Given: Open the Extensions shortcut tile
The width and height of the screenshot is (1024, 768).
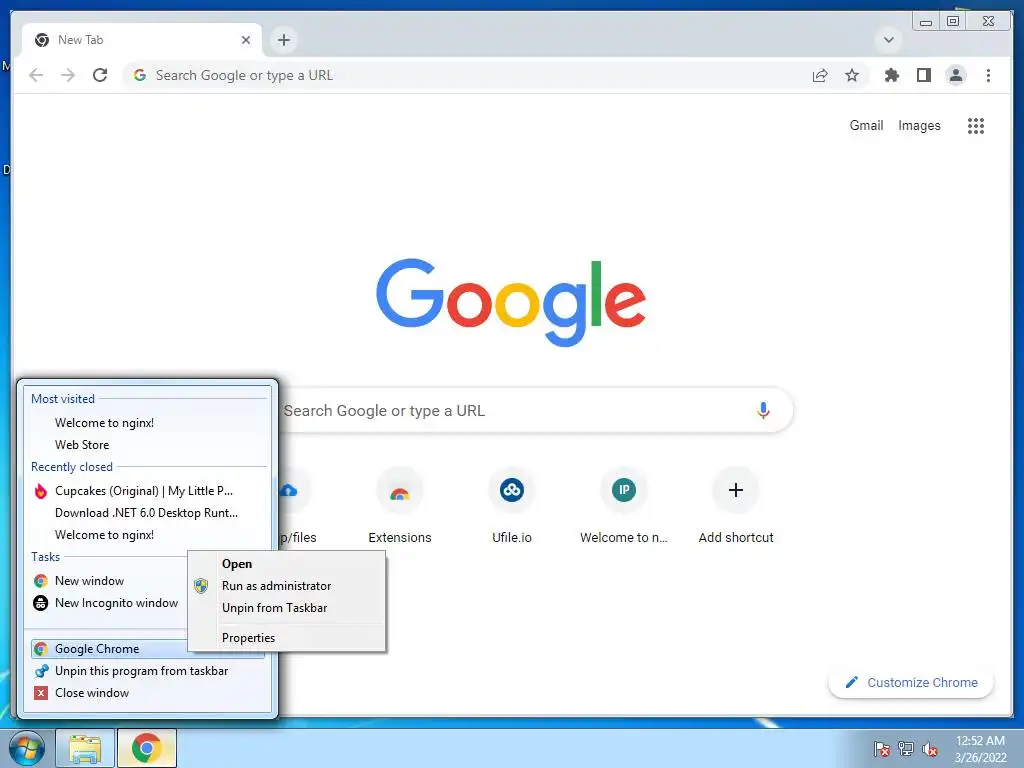Looking at the screenshot, I should coord(400,506).
